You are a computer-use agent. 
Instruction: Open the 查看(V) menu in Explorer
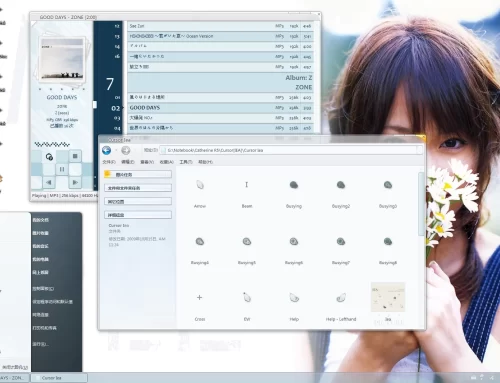point(147,162)
